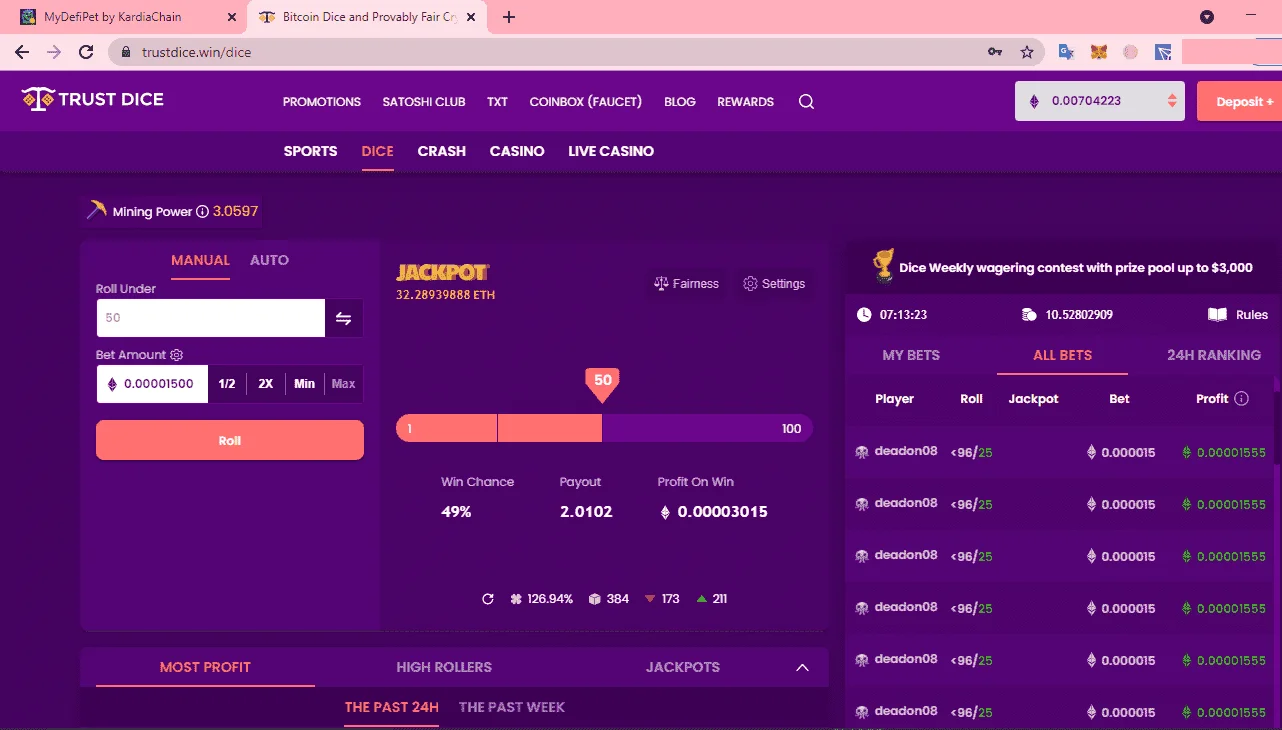Collapse the Most Profit leaderboard panel

pos(802,667)
